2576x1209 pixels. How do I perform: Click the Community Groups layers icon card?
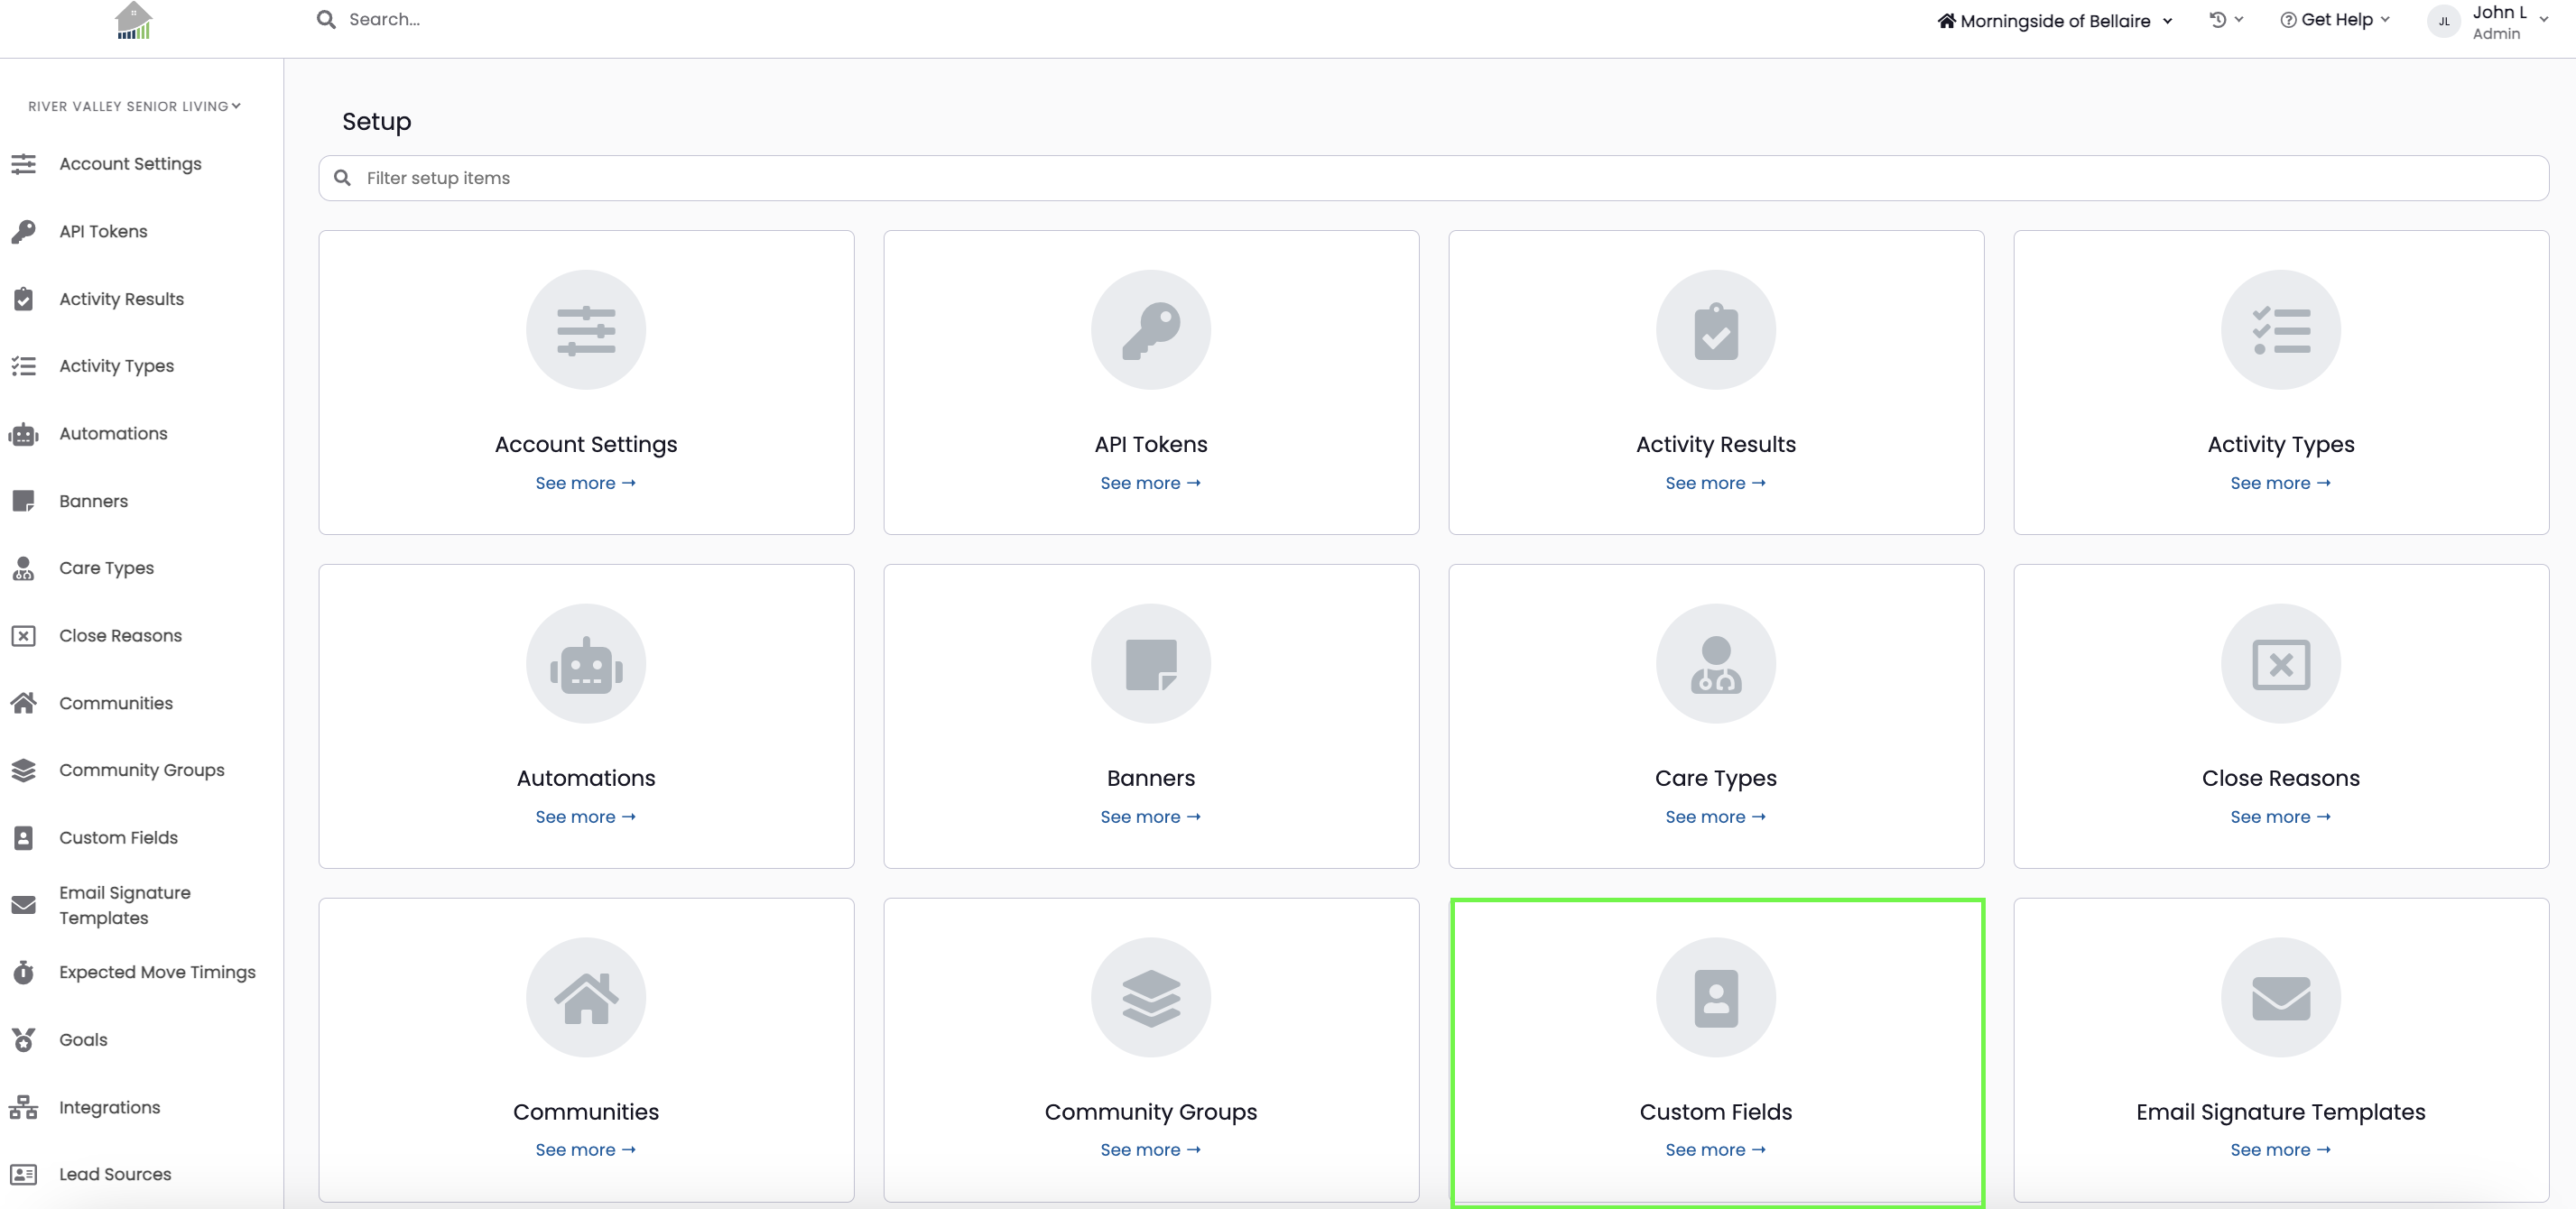coord(1151,1050)
